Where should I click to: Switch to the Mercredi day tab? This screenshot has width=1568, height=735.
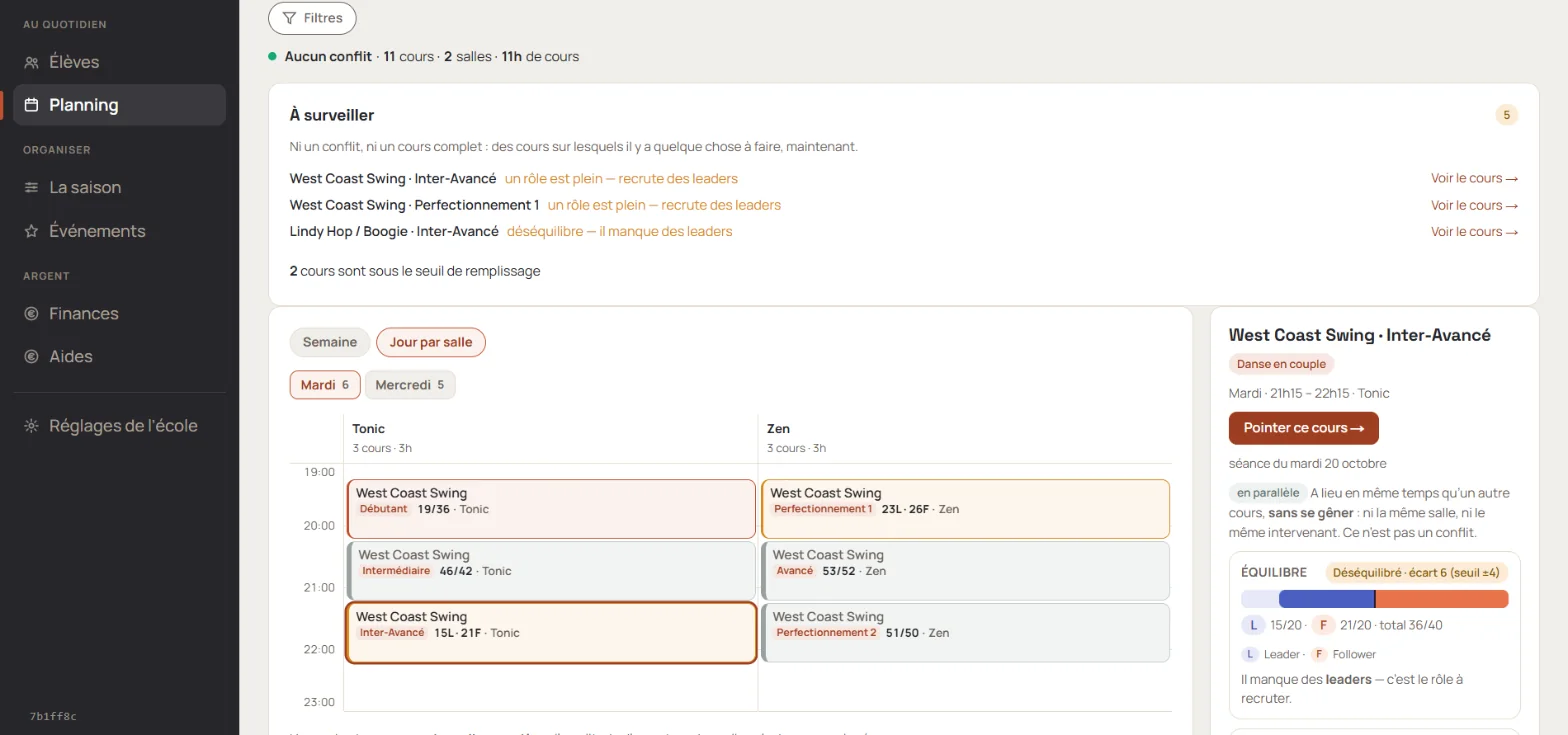click(x=410, y=385)
